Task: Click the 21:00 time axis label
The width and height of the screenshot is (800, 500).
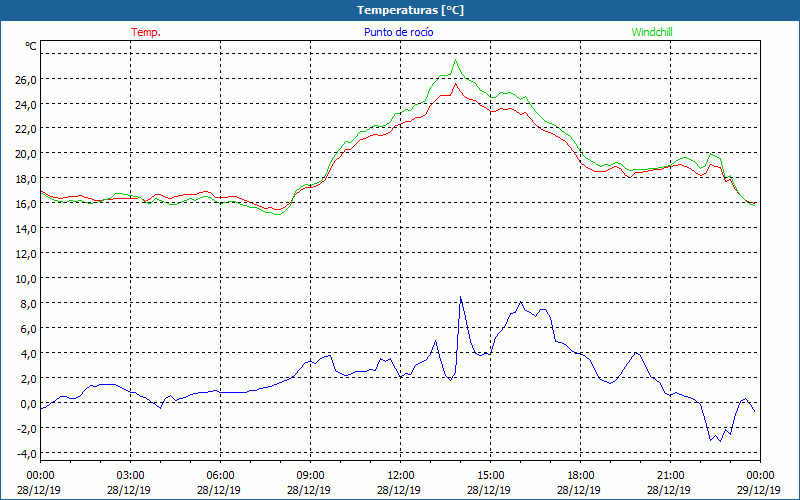Action: tap(670, 476)
